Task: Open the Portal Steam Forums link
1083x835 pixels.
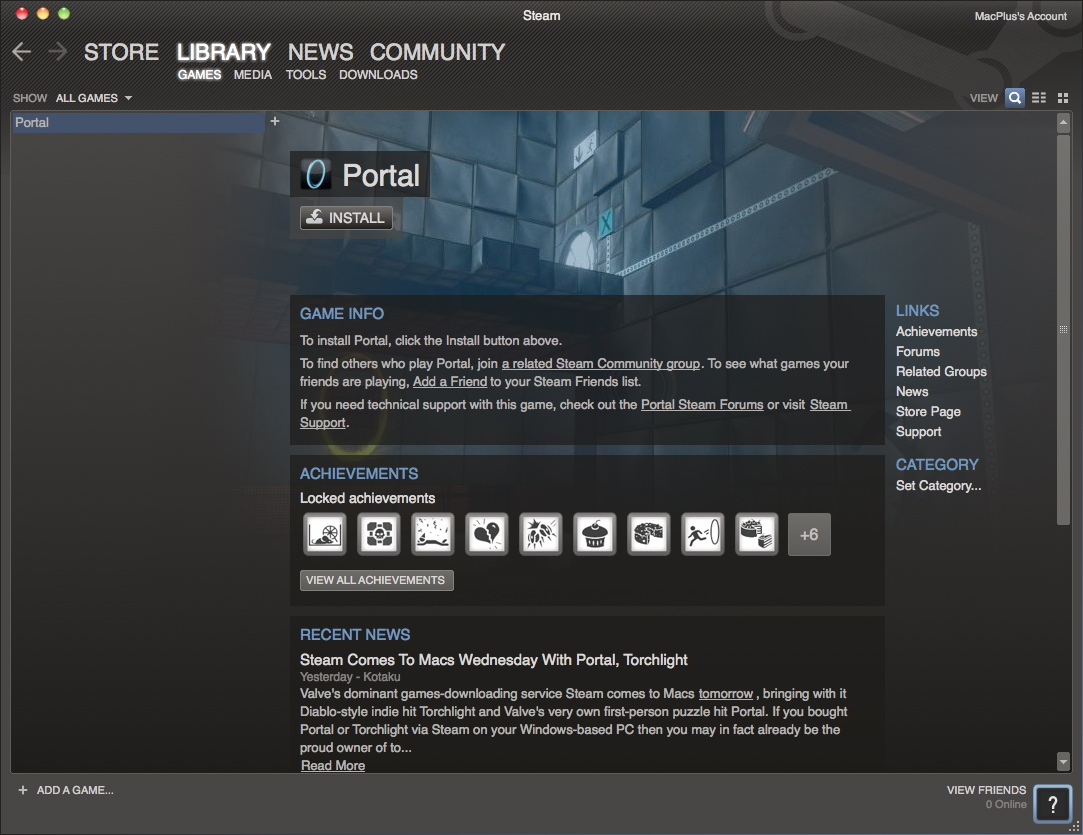Action: [702, 404]
